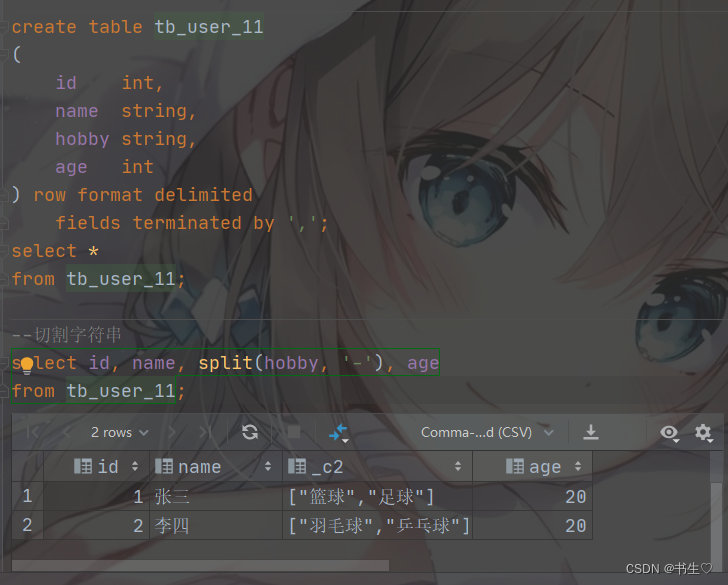Go to next page of results
The width and height of the screenshot is (728, 585).
(x=172, y=432)
